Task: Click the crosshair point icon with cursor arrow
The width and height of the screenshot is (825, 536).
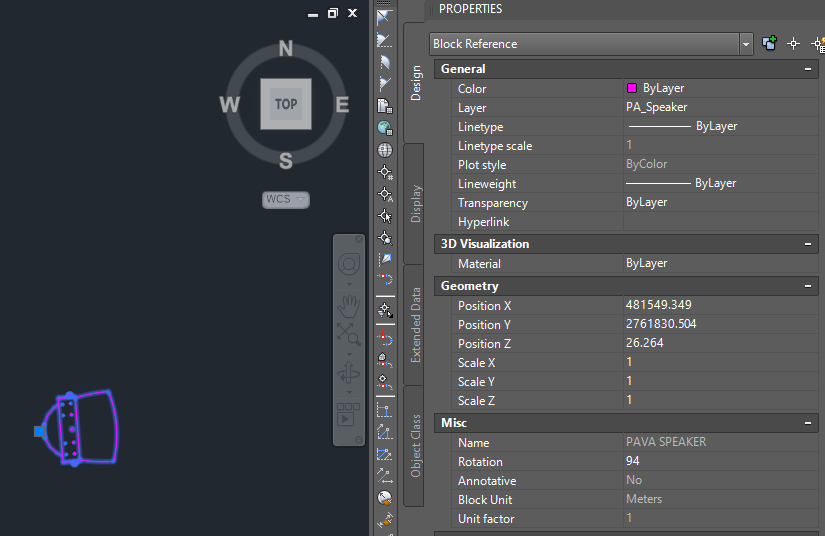Action: 385,216
